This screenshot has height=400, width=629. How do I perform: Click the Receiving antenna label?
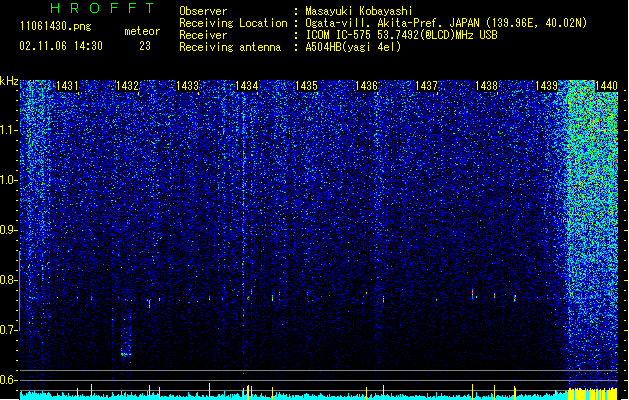pos(230,47)
